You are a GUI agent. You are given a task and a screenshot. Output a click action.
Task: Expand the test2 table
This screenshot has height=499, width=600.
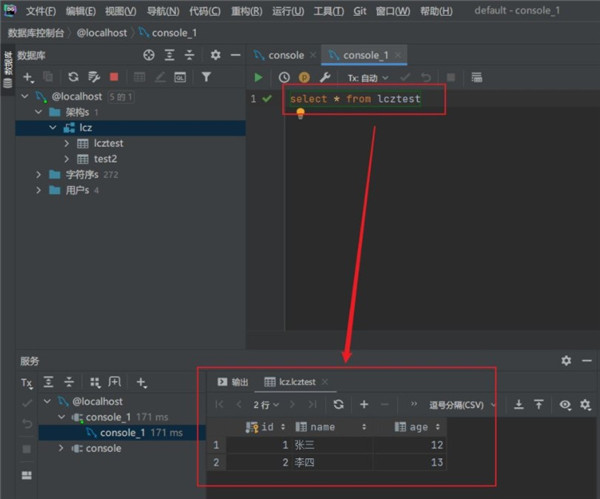point(67,158)
